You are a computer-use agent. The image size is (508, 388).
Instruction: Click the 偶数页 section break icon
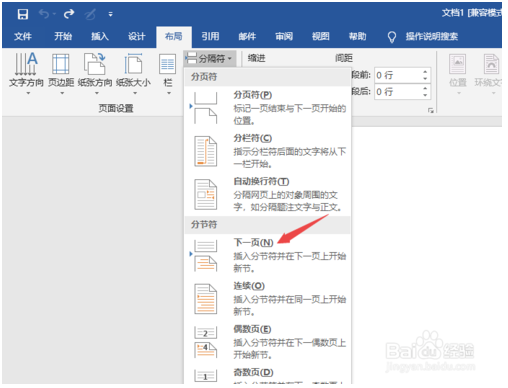pyautogui.click(x=205, y=342)
